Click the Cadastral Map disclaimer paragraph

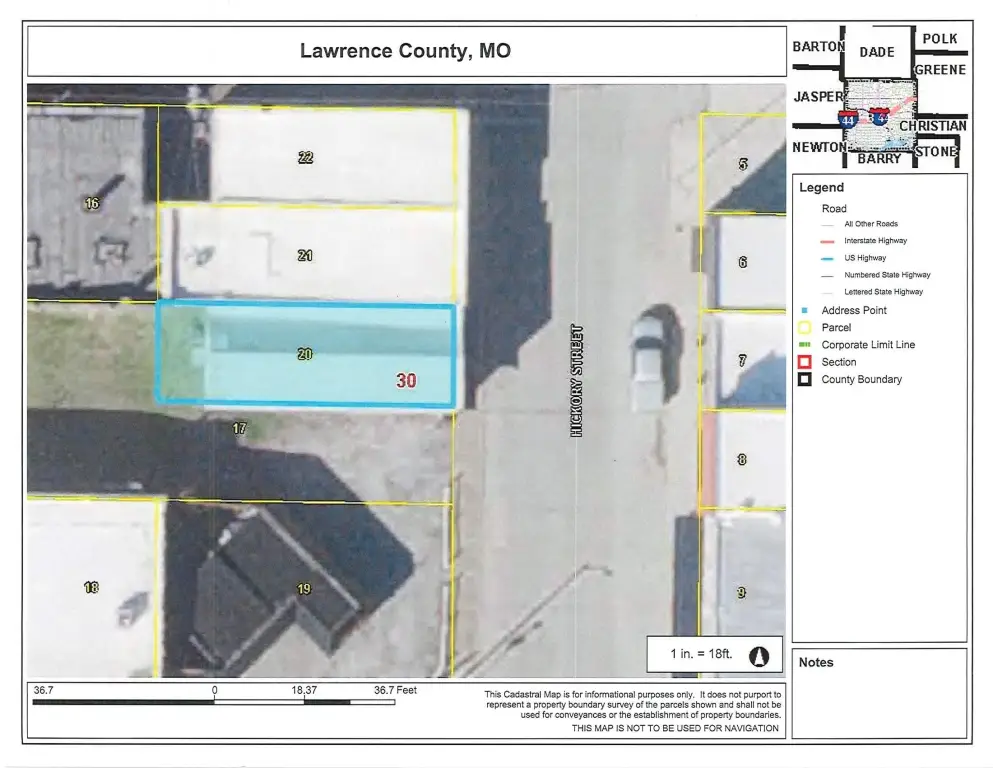click(x=633, y=705)
